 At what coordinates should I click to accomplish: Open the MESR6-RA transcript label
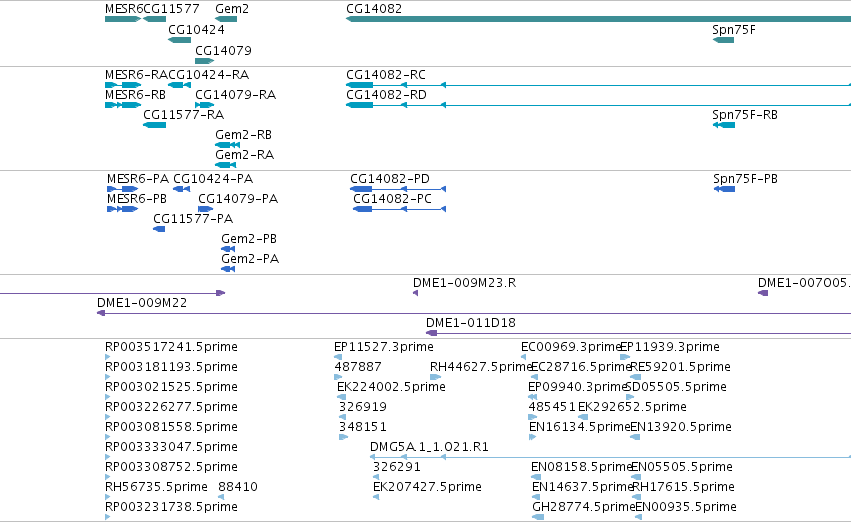coord(136,75)
